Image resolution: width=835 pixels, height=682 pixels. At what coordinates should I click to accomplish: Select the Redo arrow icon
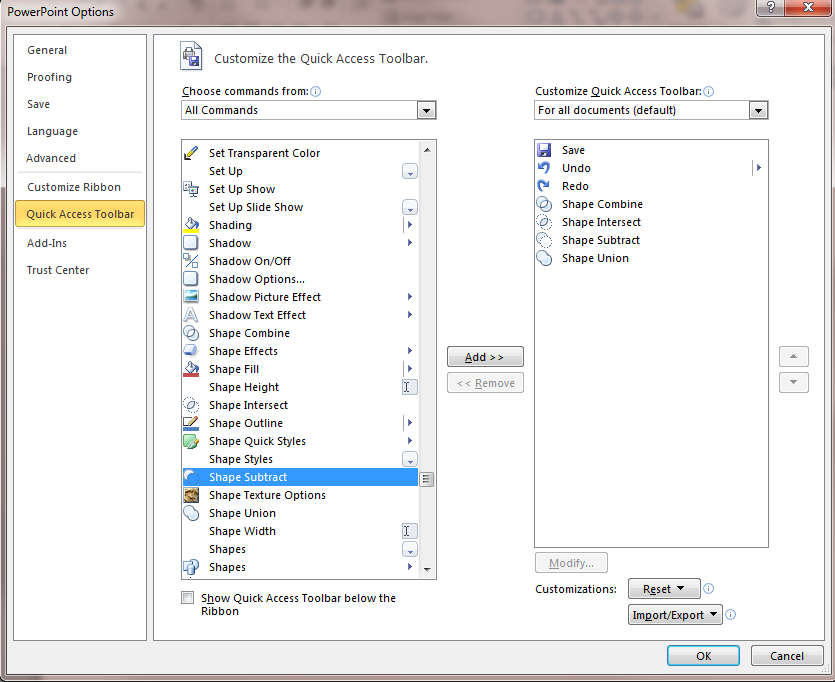tap(544, 186)
